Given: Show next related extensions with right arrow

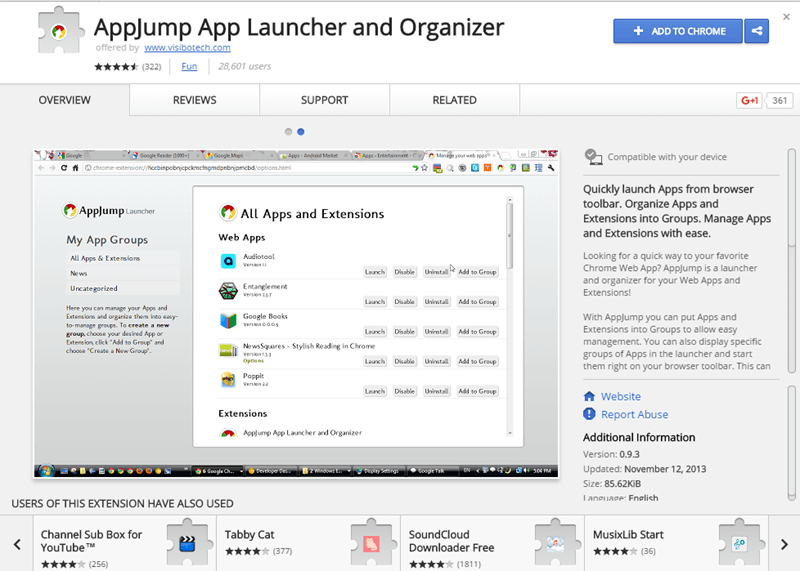Looking at the screenshot, I should click(x=784, y=544).
